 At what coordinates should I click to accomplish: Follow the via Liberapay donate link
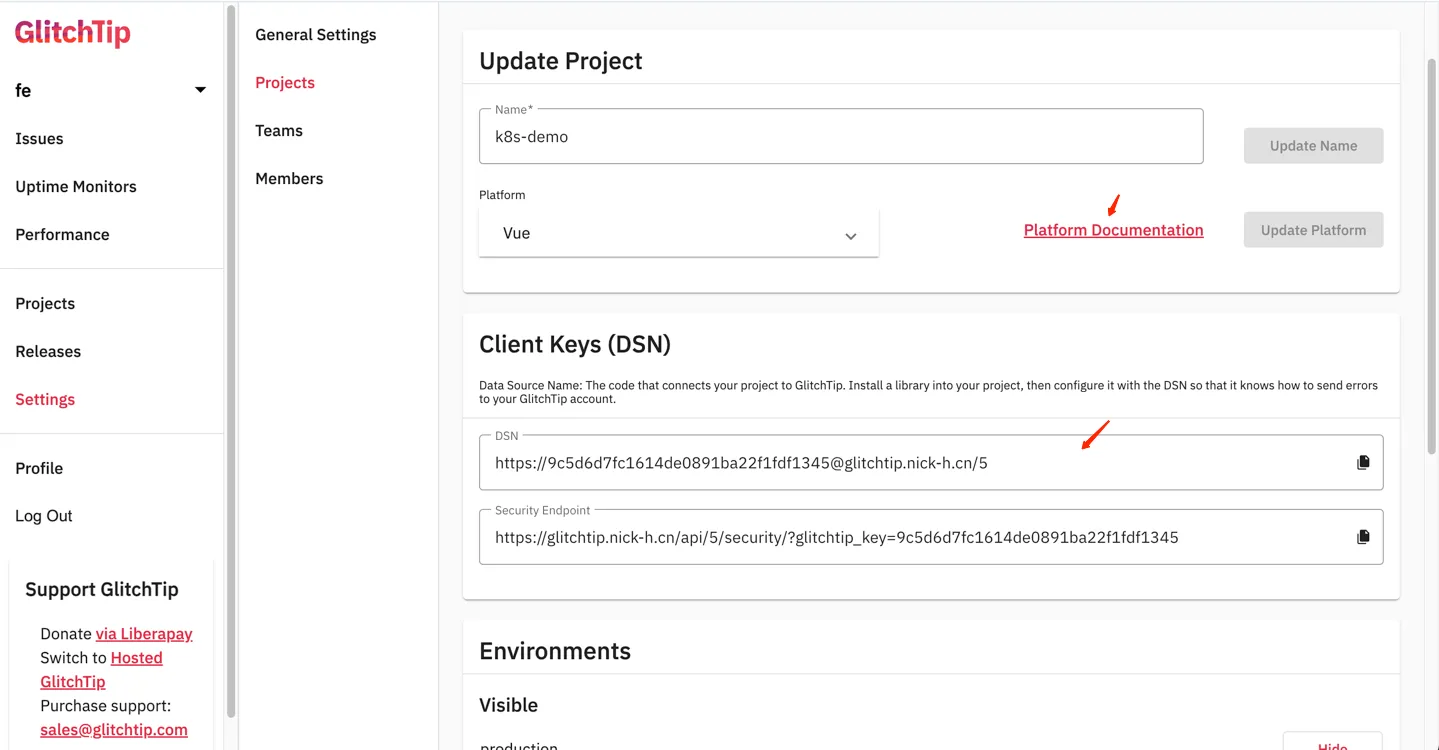pyautogui.click(x=144, y=633)
